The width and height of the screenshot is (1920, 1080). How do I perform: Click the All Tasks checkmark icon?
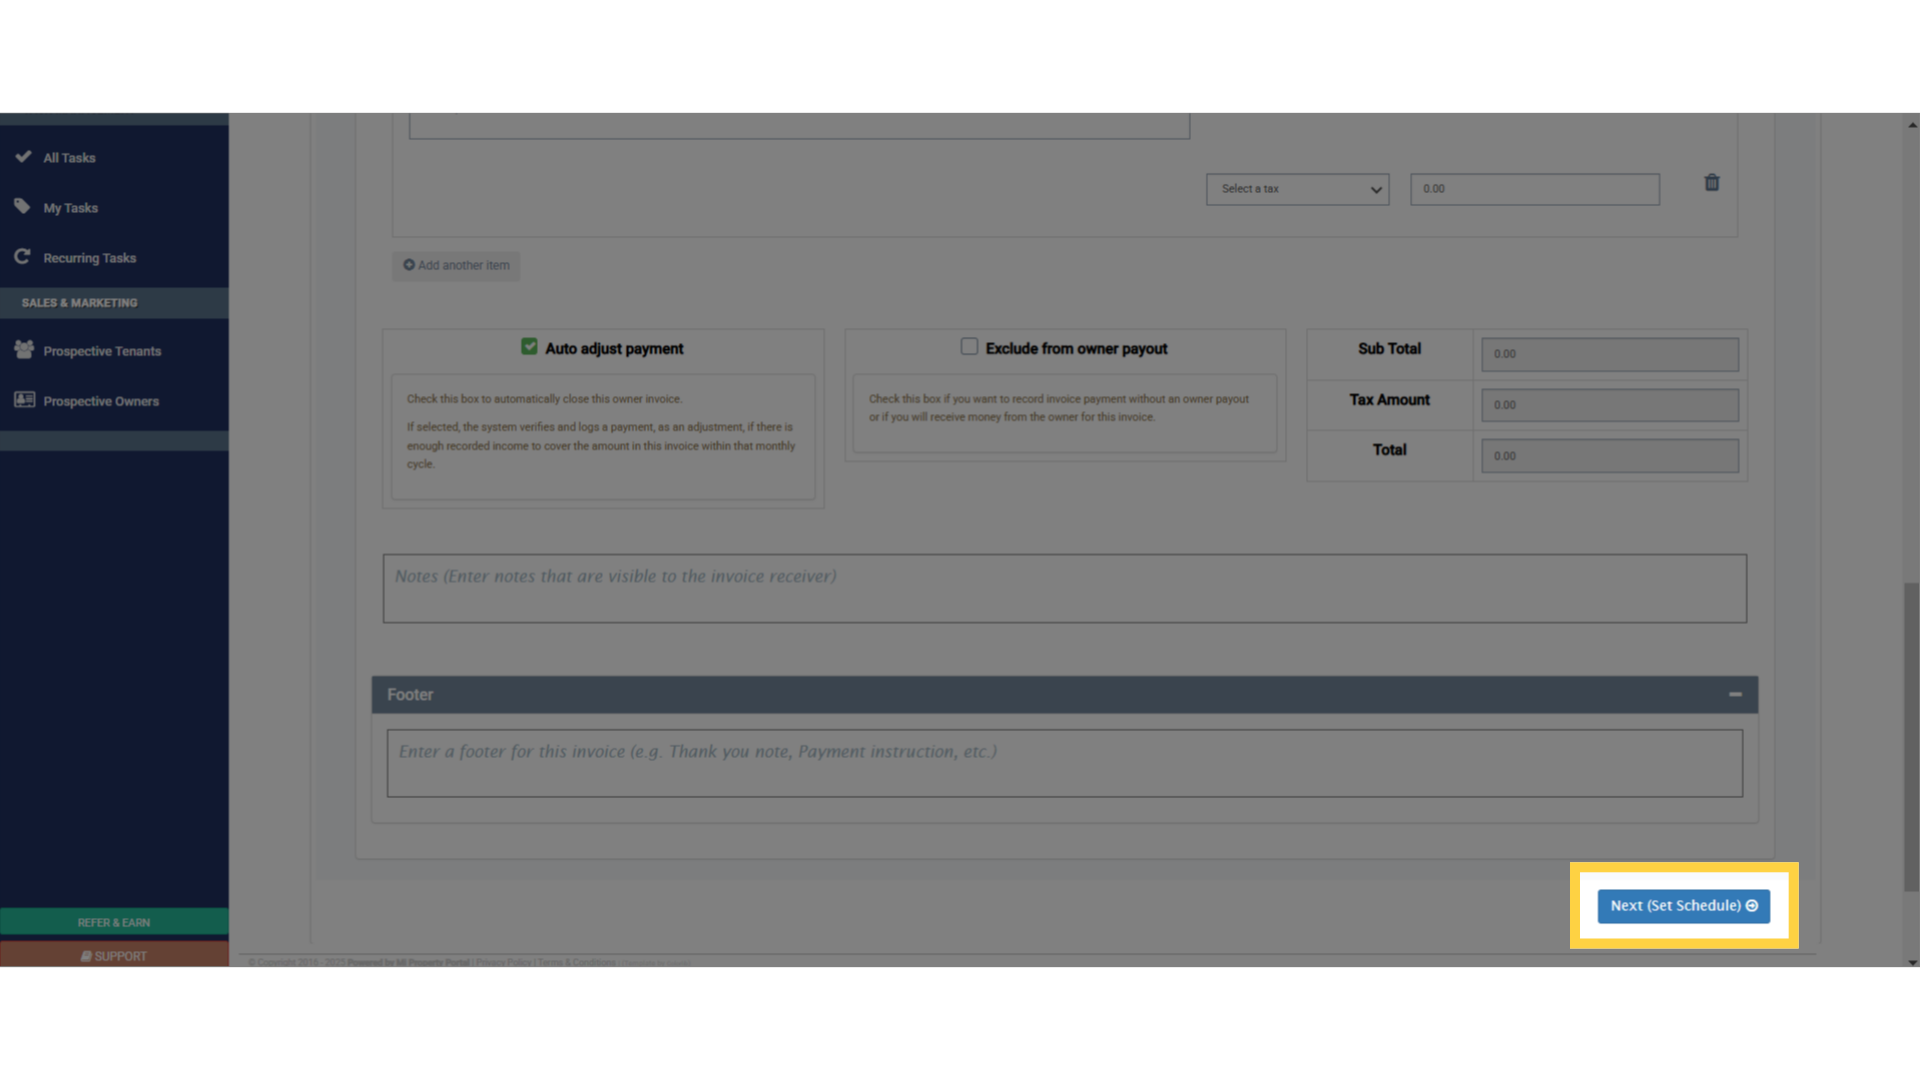point(23,157)
